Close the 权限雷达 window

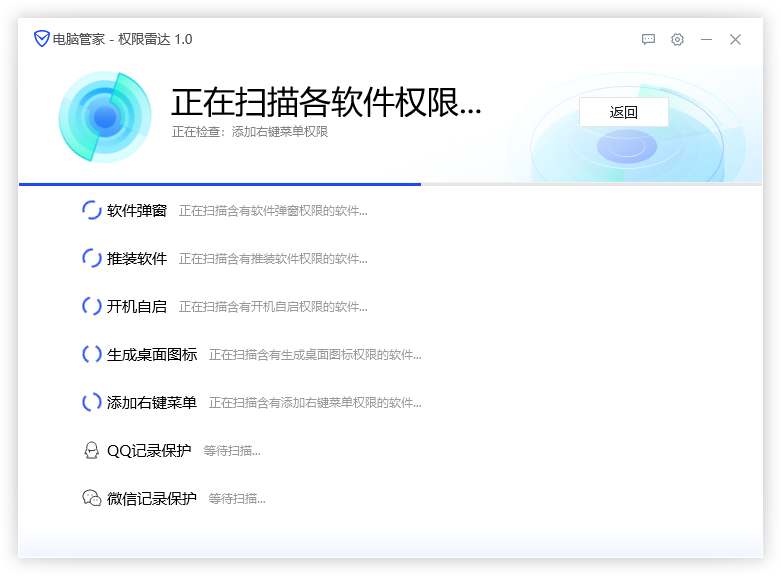[735, 39]
